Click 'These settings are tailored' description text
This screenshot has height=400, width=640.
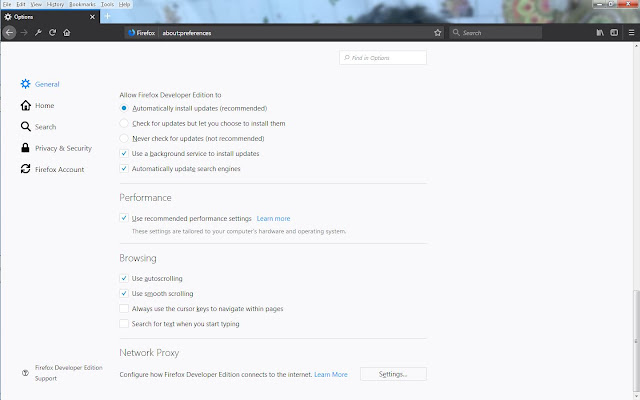[239, 231]
